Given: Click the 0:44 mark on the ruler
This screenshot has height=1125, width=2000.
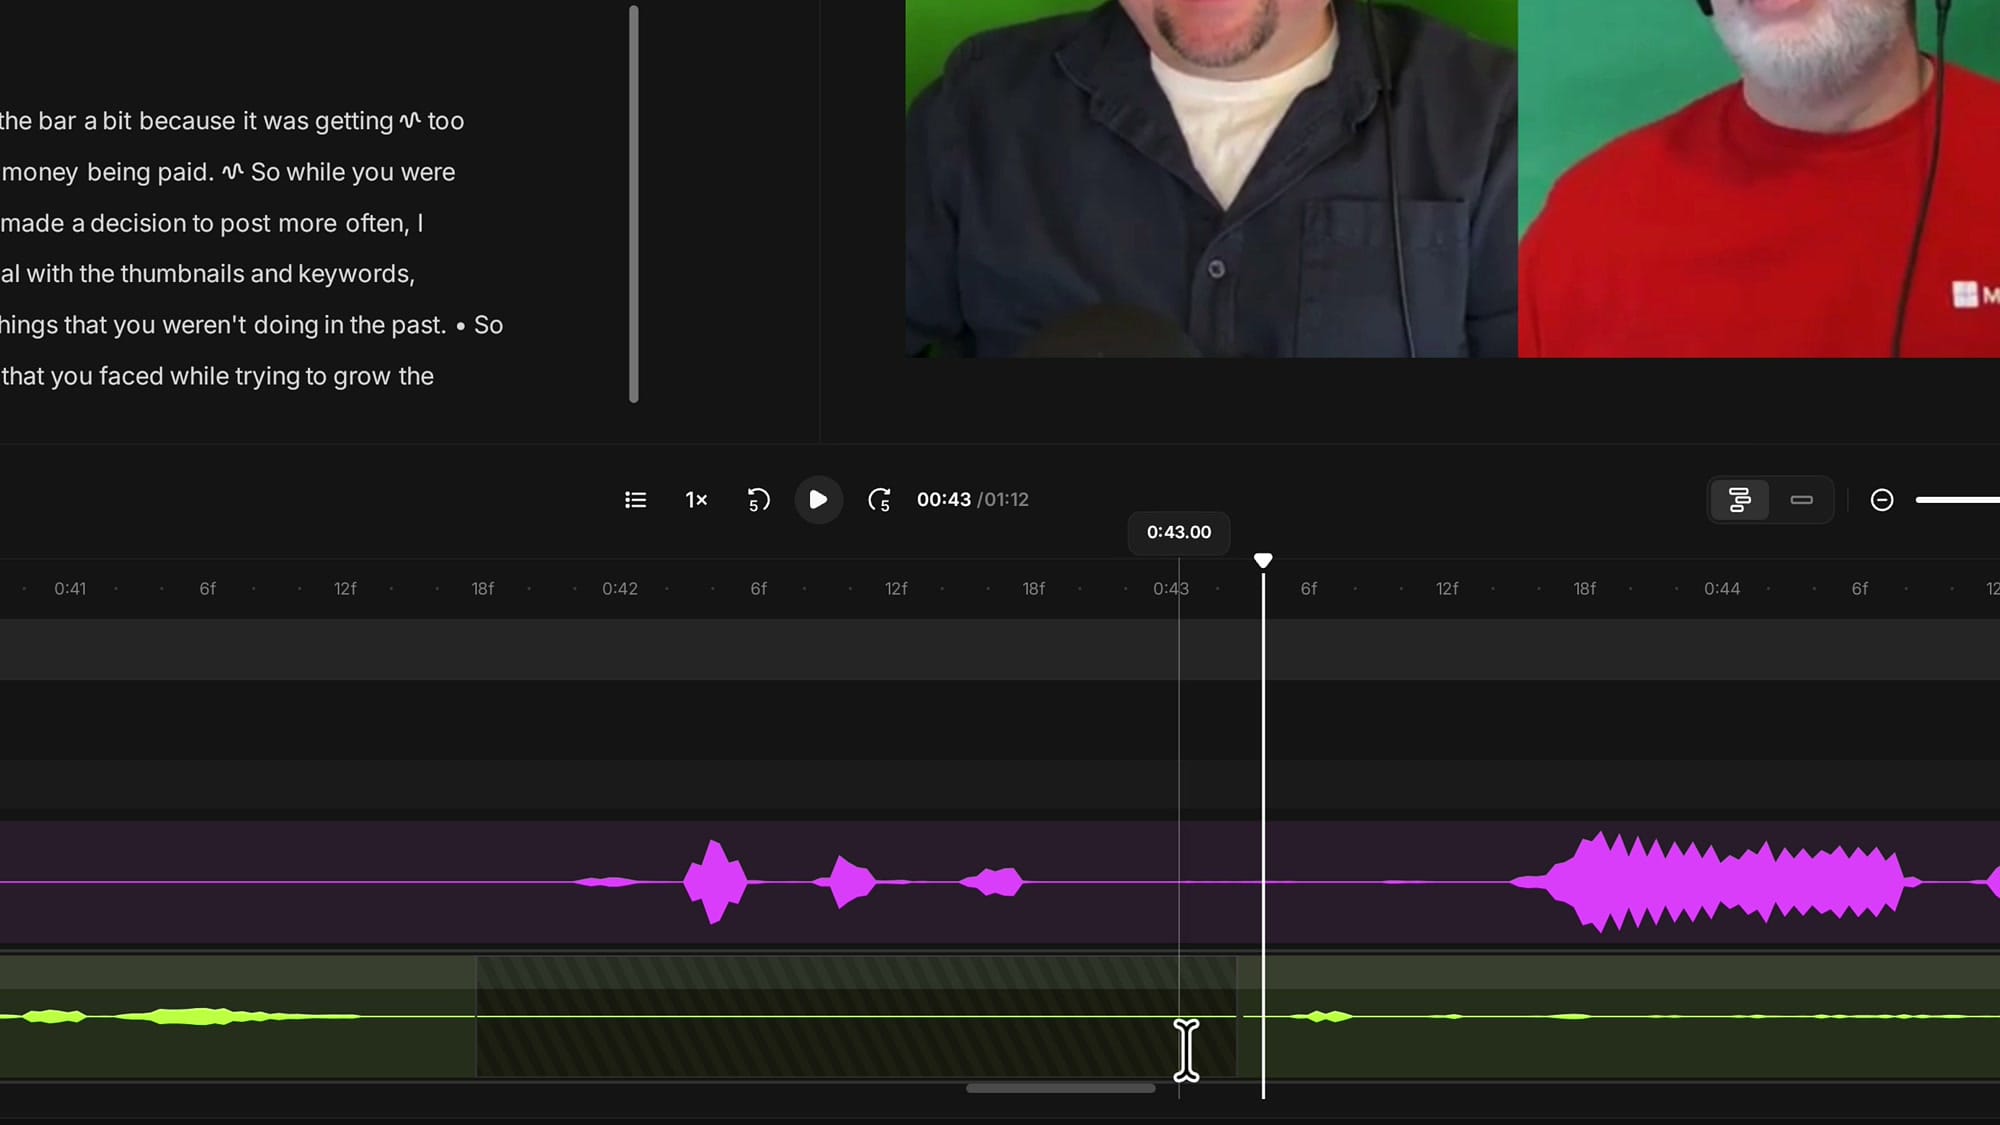Looking at the screenshot, I should [1722, 588].
